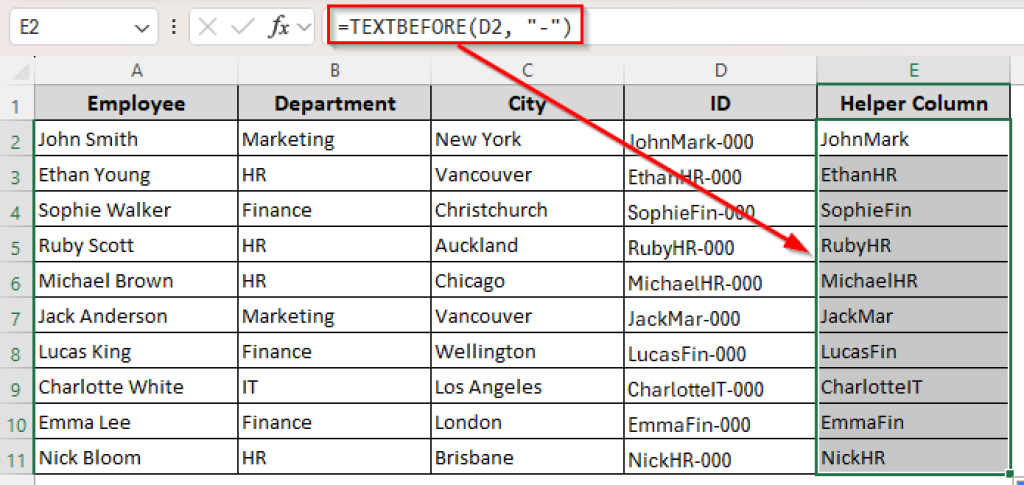The height and width of the screenshot is (485, 1024).
Task: Select column E header
Action: click(913, 69)
